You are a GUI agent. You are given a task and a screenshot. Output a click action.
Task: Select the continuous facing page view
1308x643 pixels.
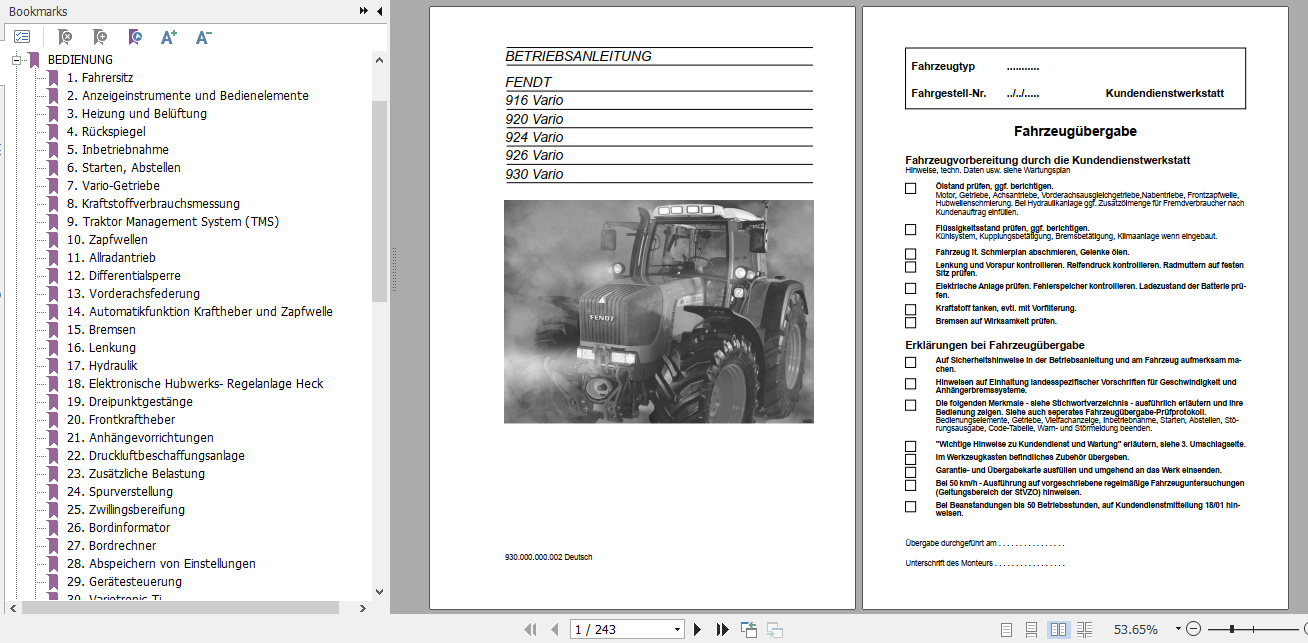point(1084,629)
